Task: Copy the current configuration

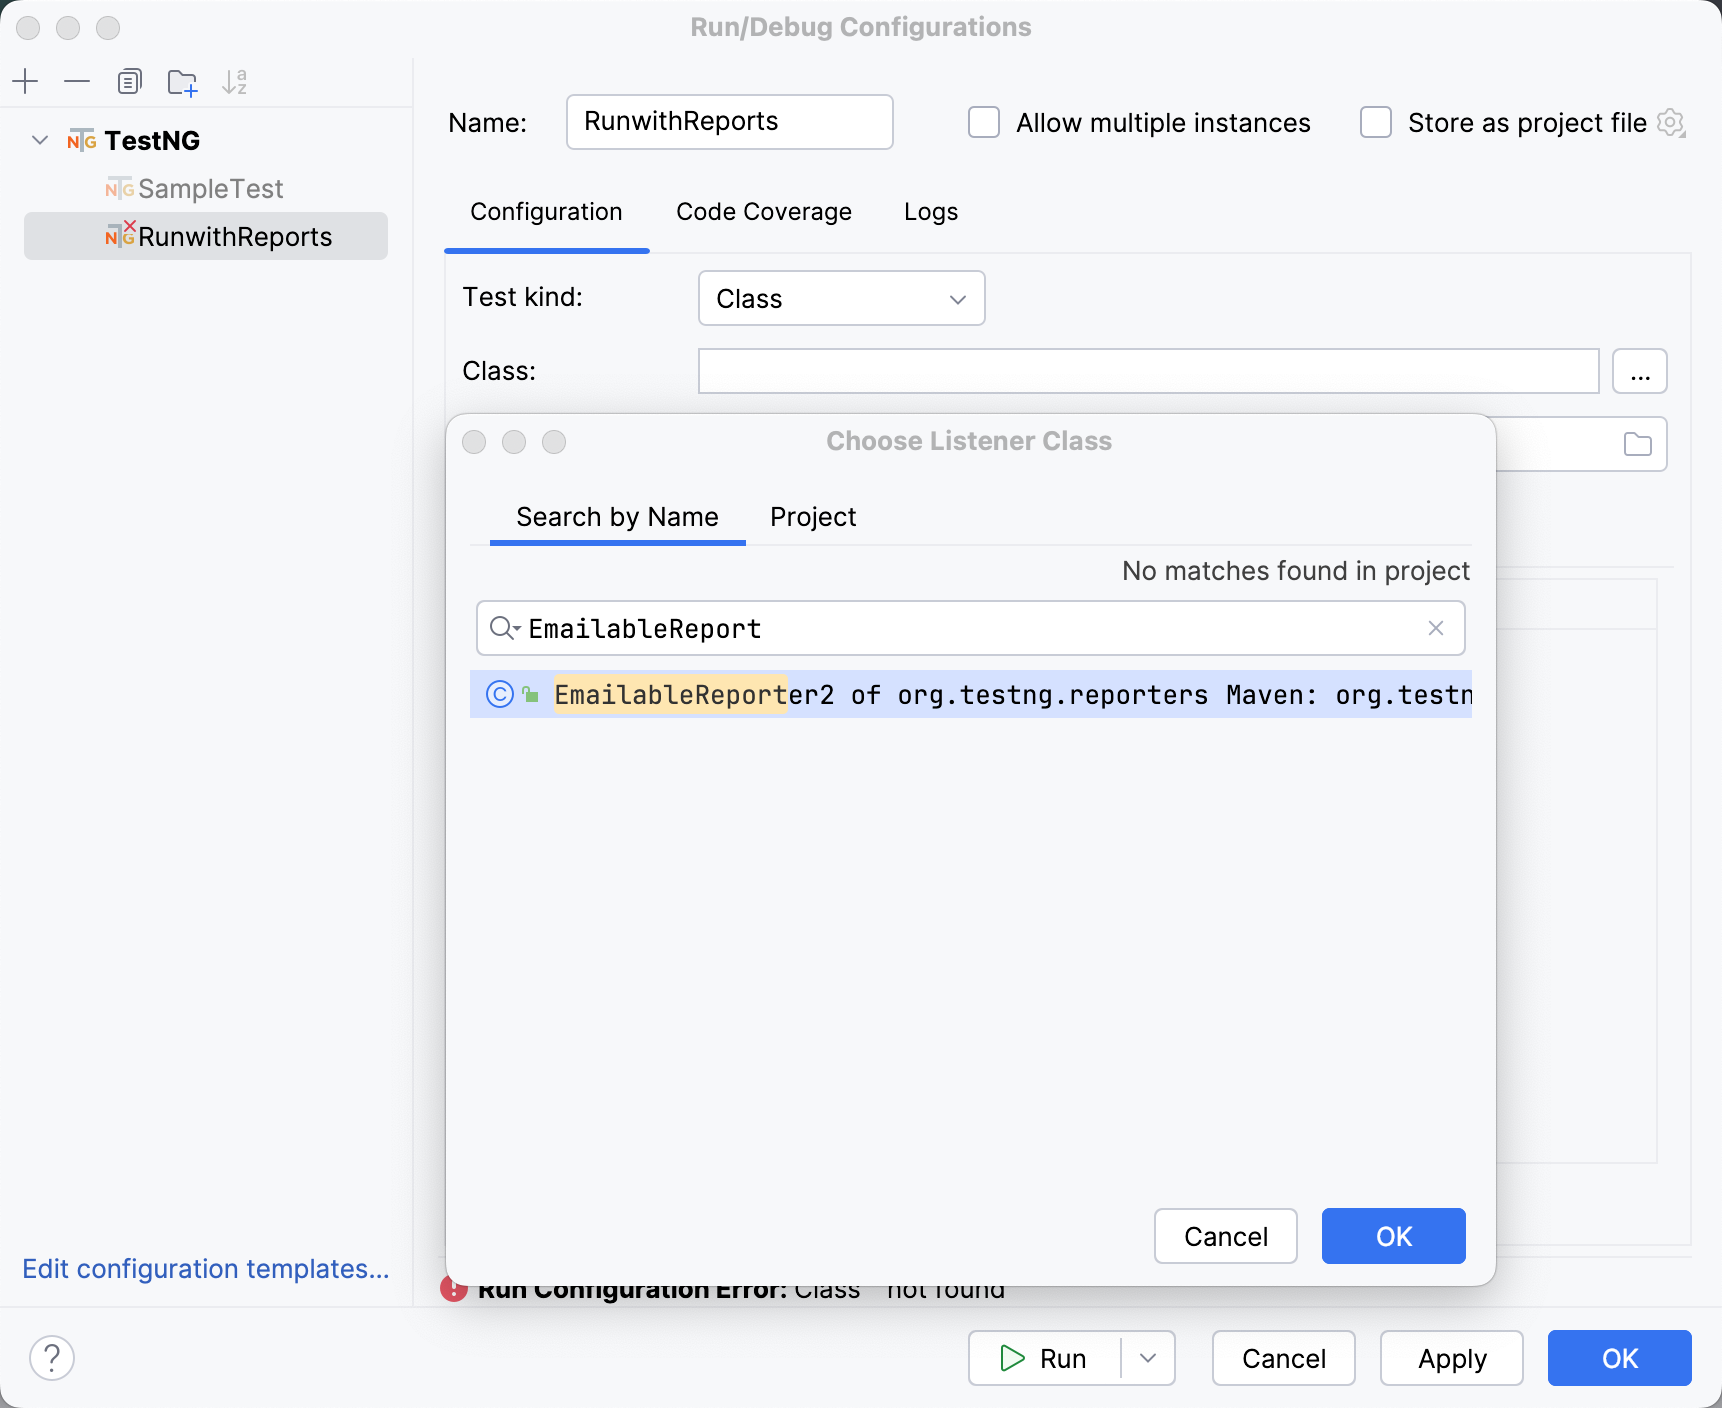Action: [129, 81]
